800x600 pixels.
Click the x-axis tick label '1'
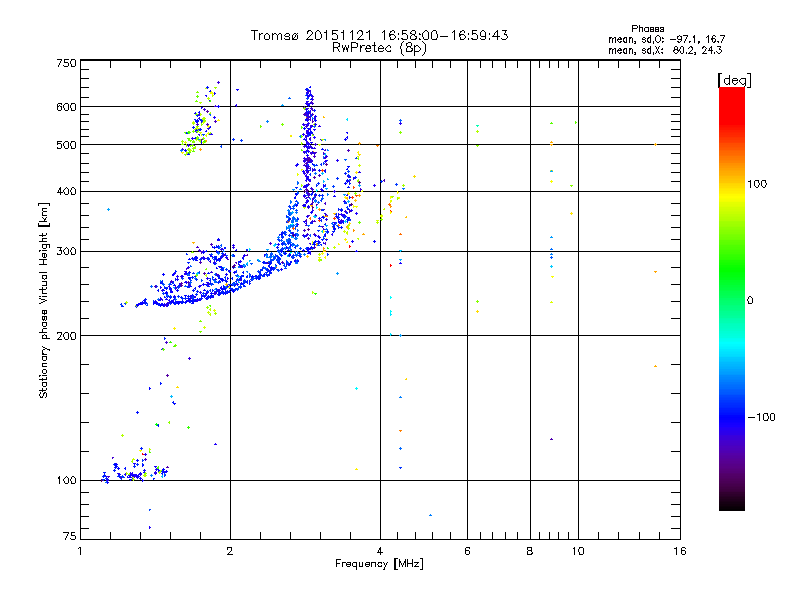tap(80, 551)
